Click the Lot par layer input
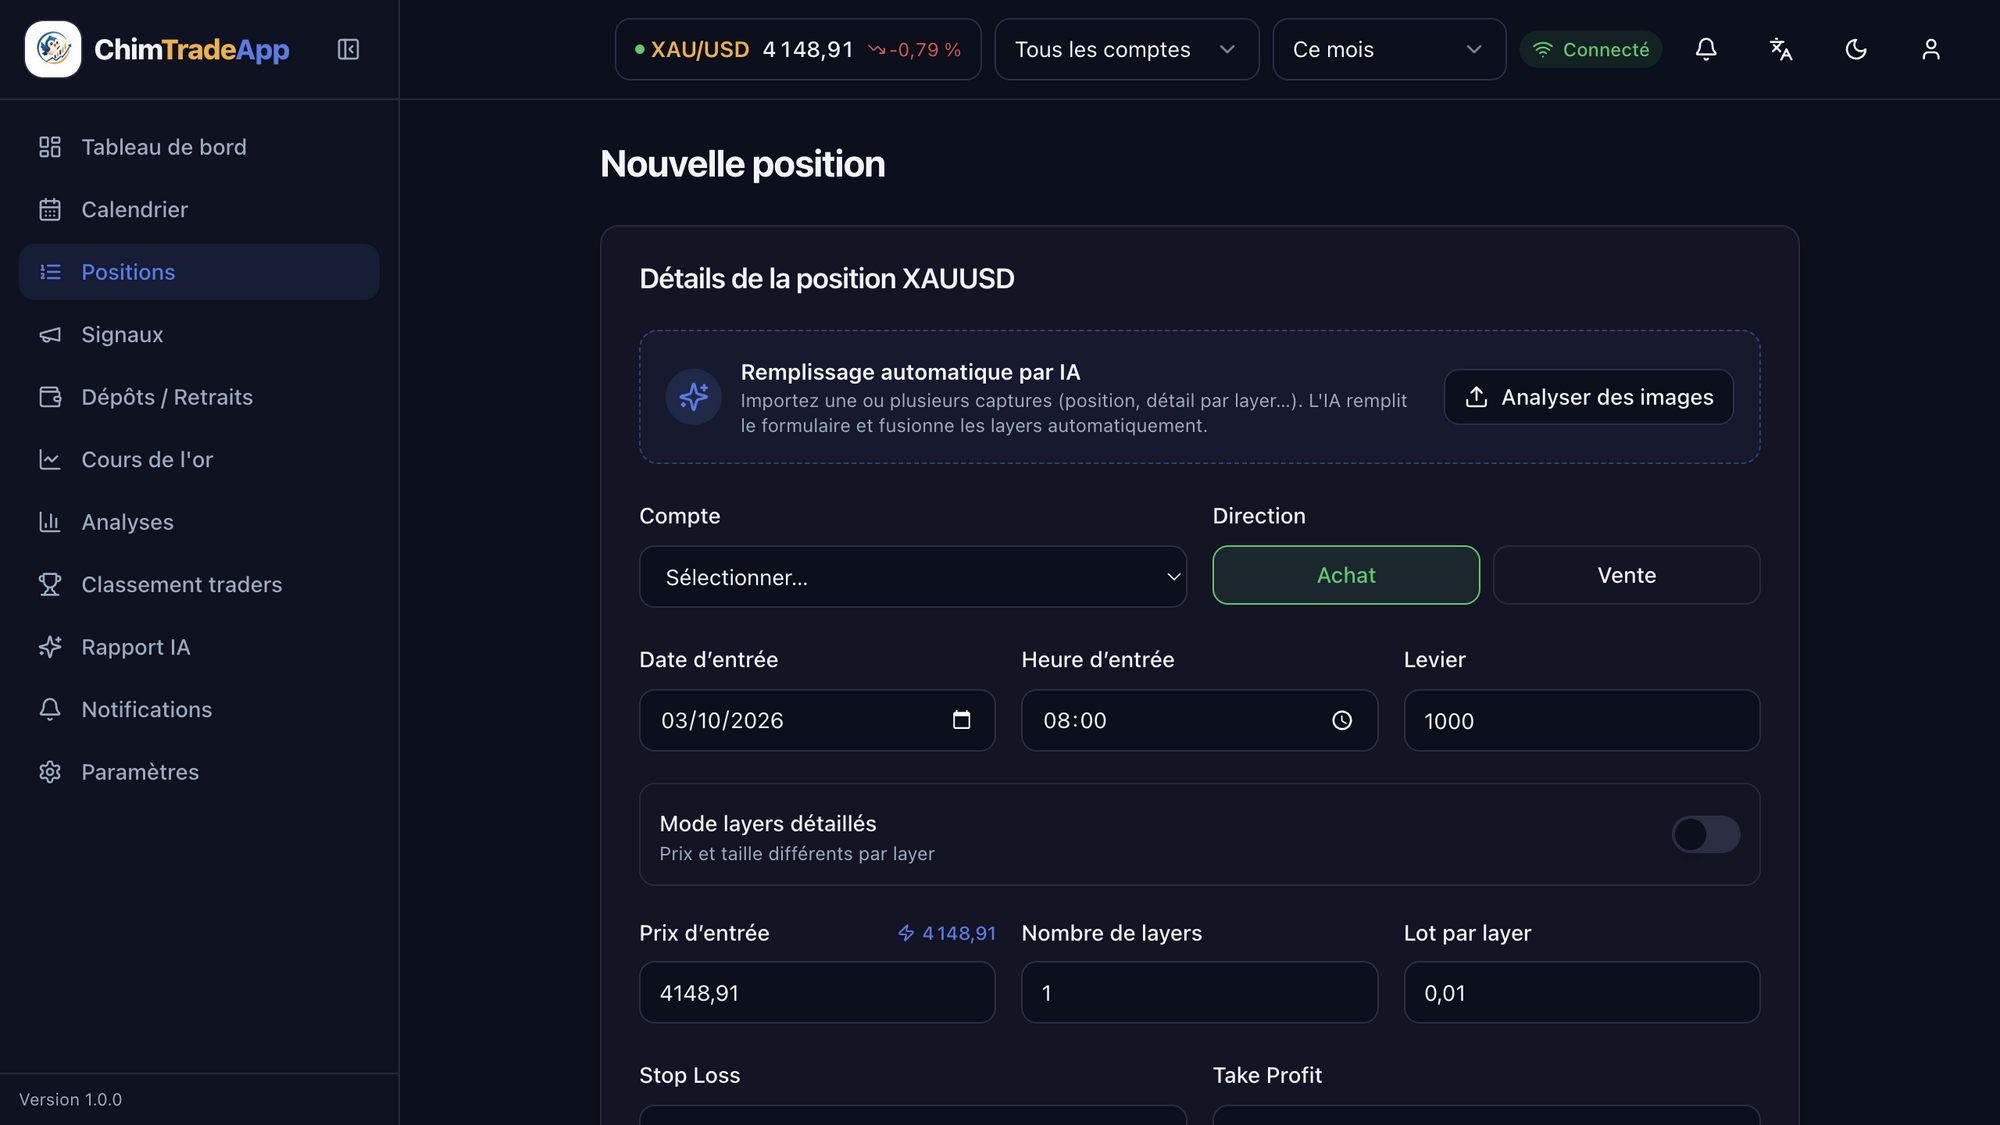The image size is (2000, 1125). tap(1581, 992)
